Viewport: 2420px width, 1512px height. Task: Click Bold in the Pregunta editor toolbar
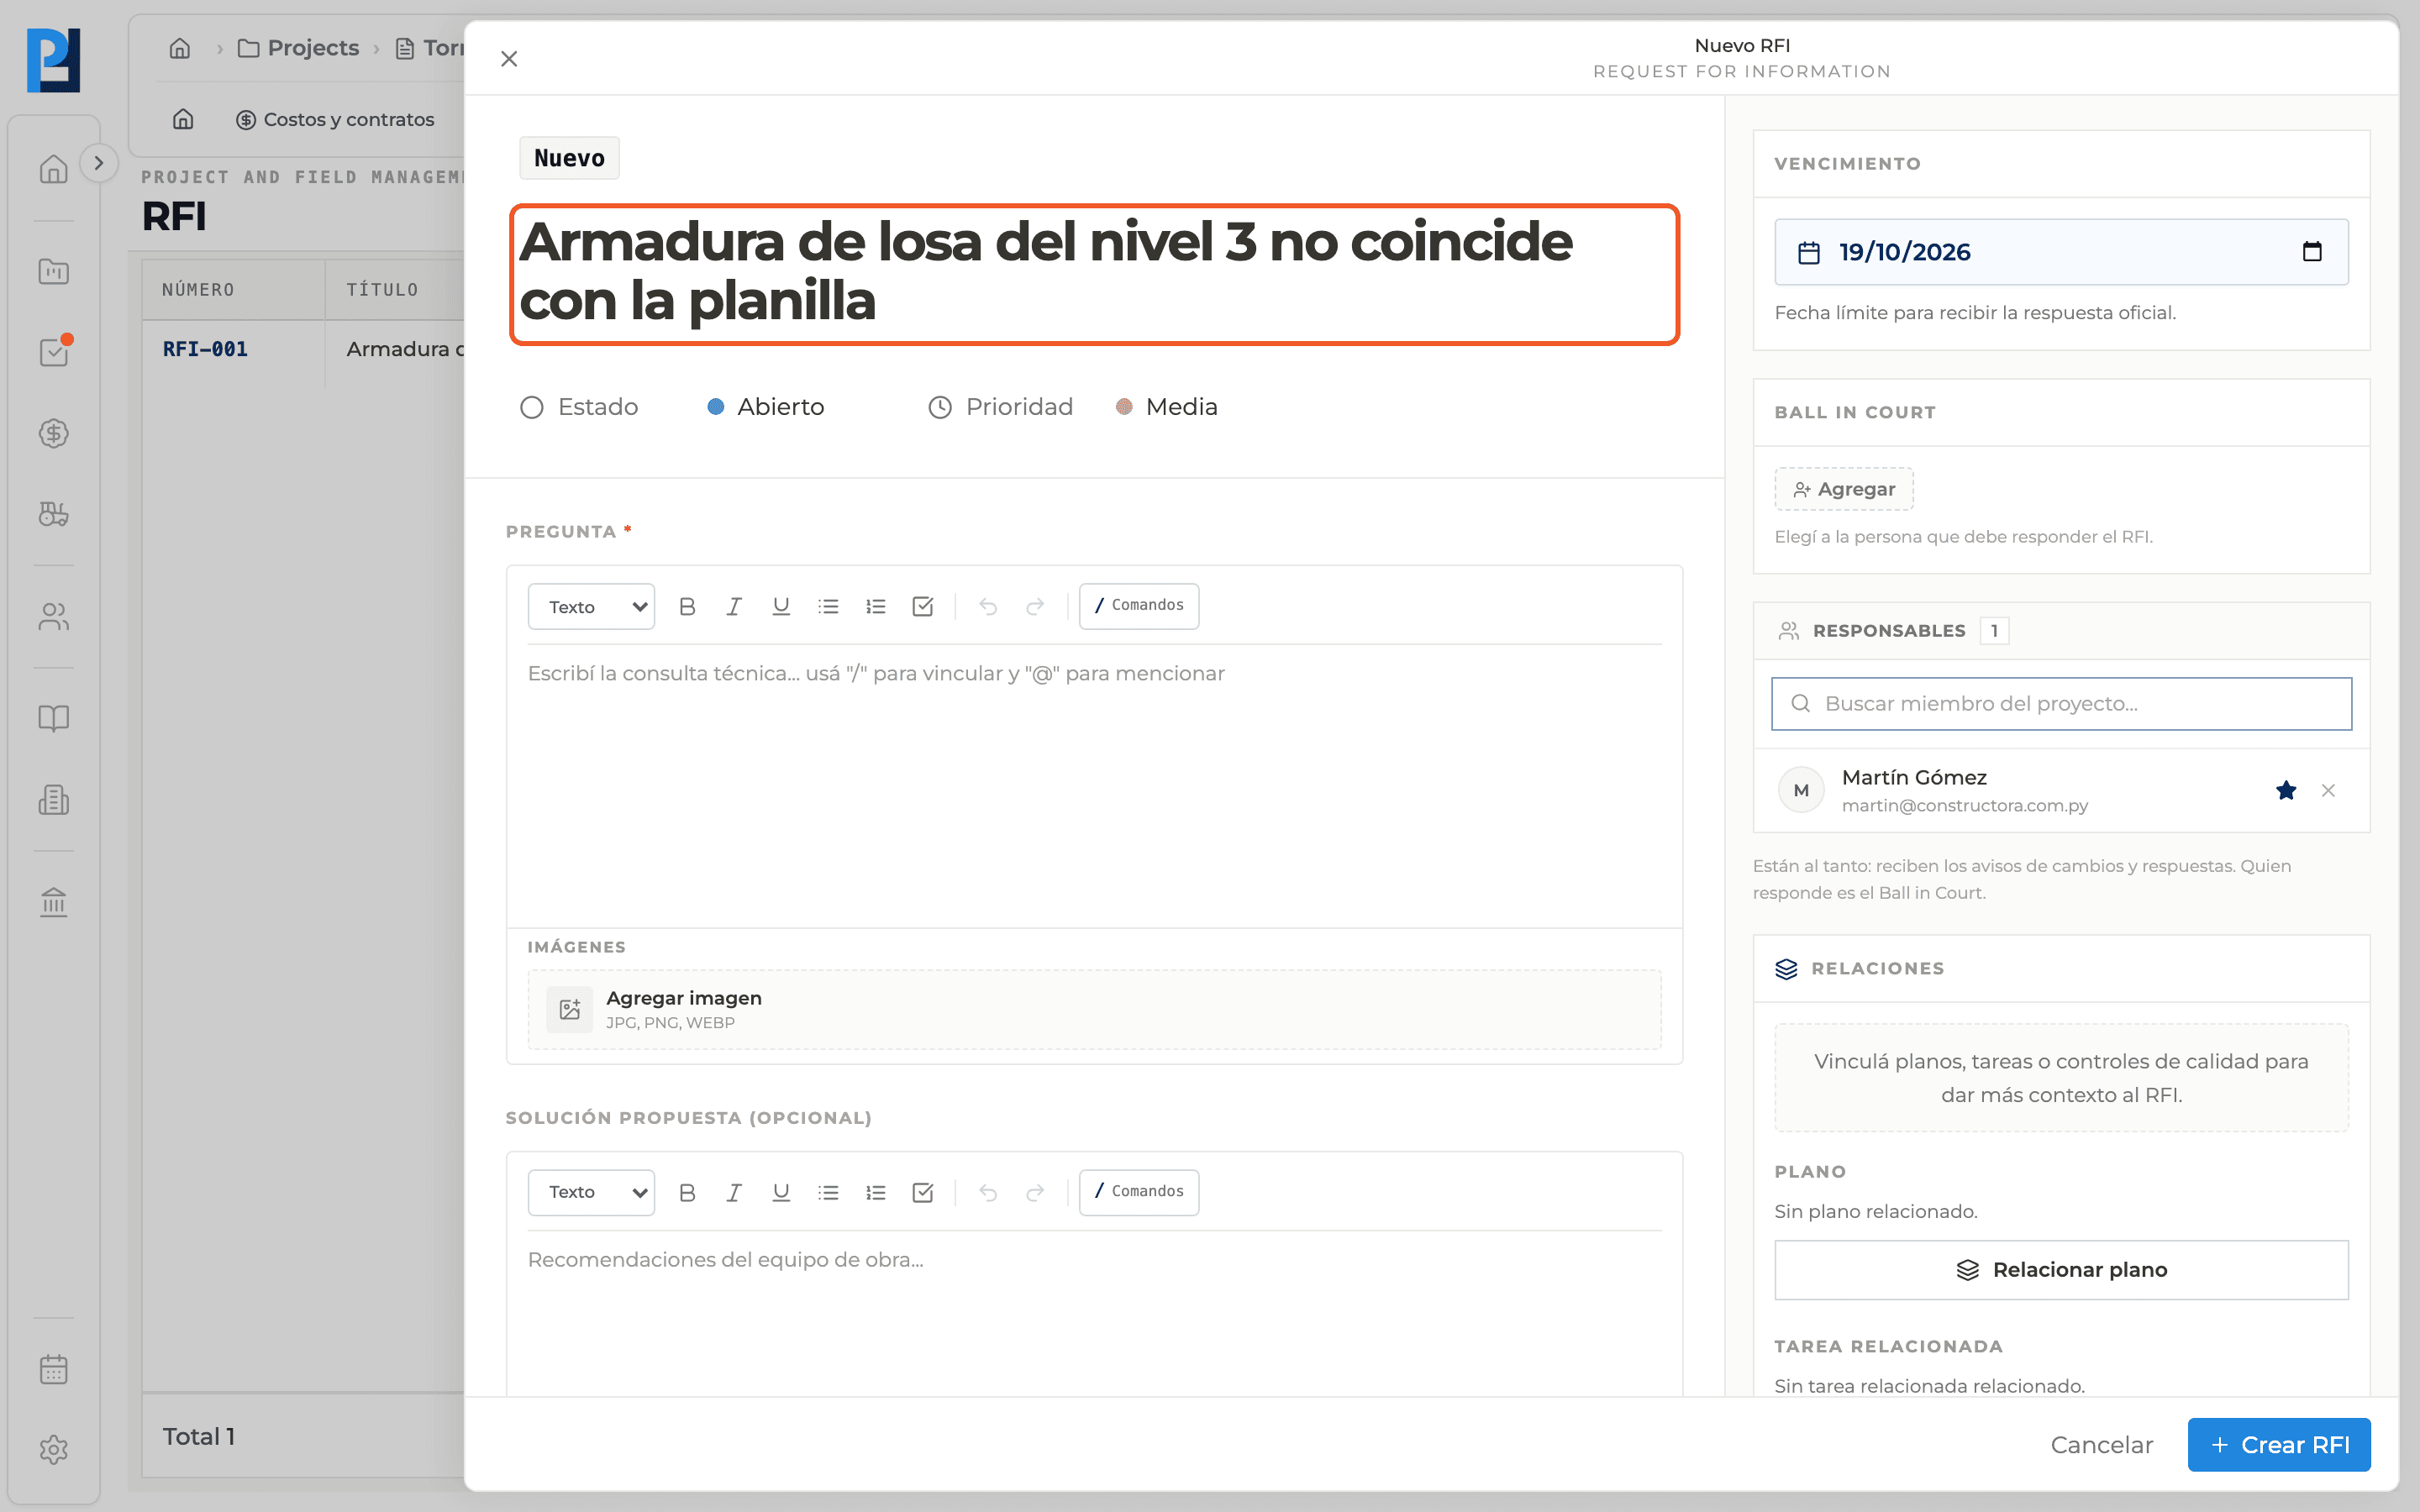(687, 606)
